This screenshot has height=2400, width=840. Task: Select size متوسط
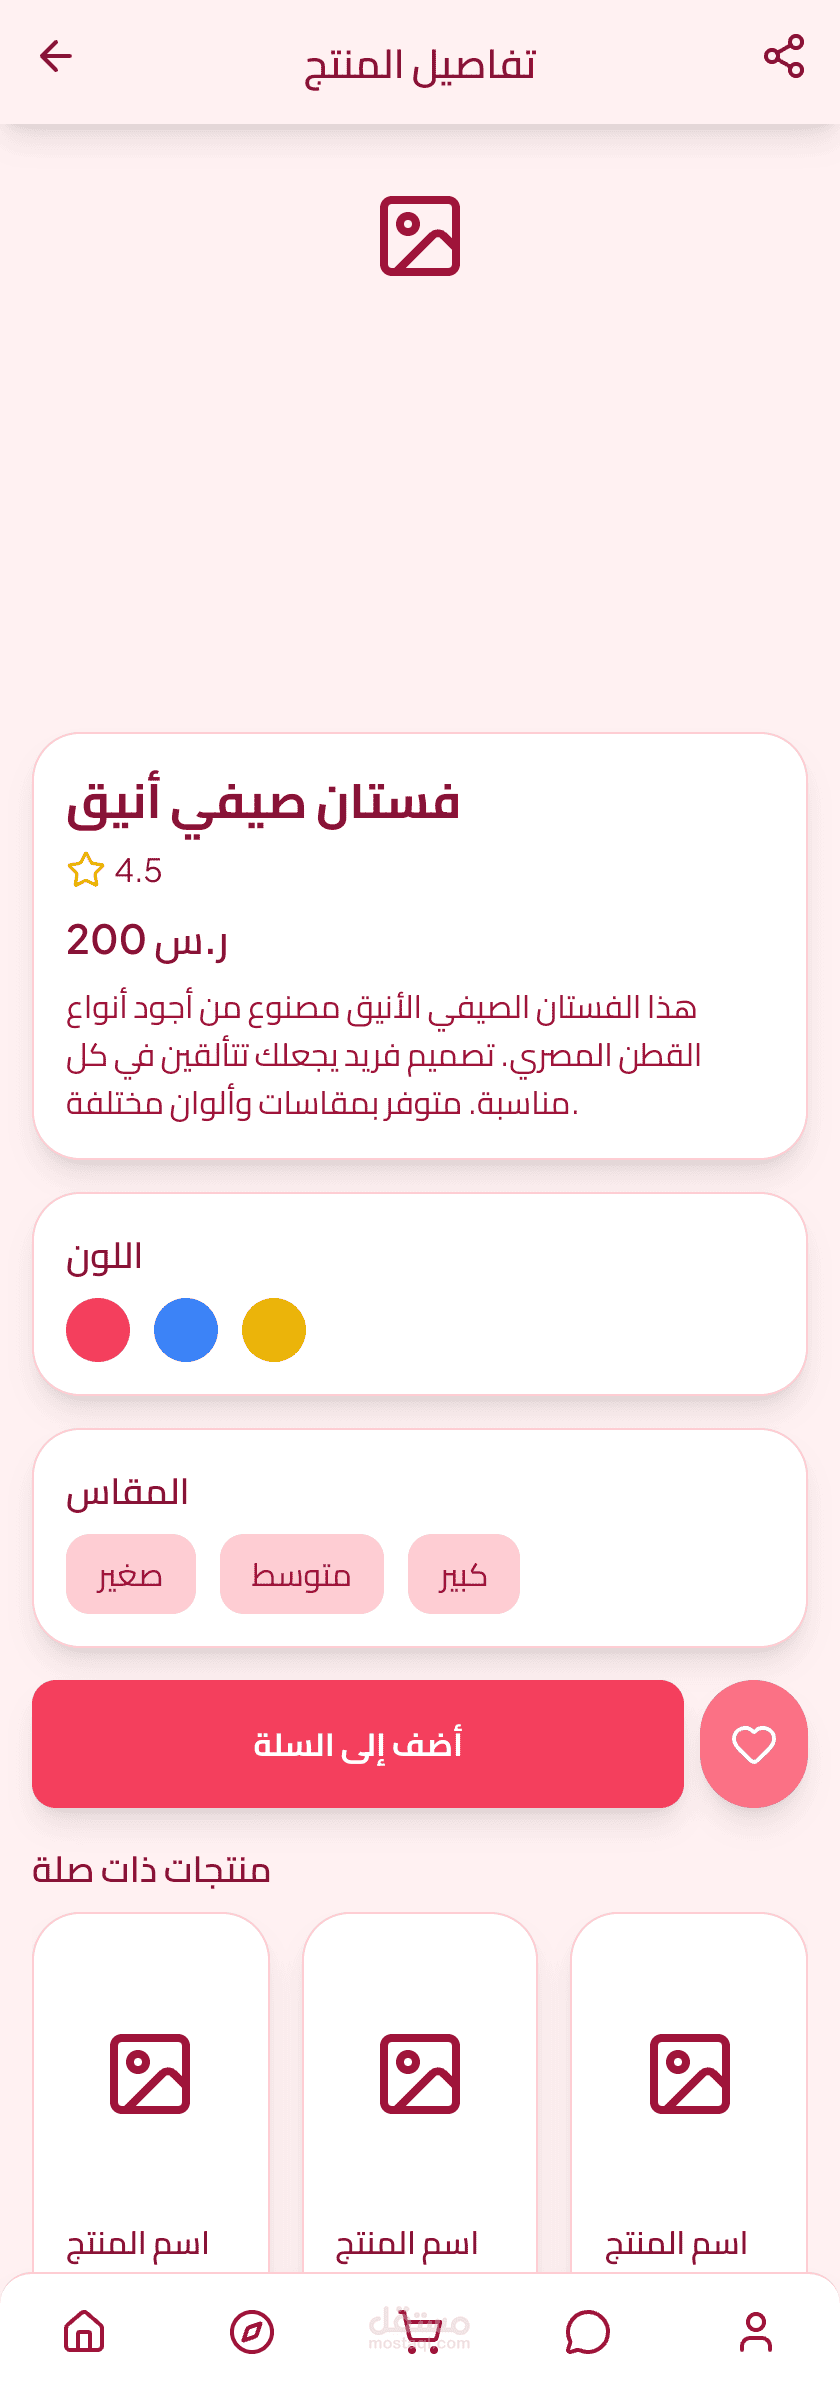(x=302, y=1574)
